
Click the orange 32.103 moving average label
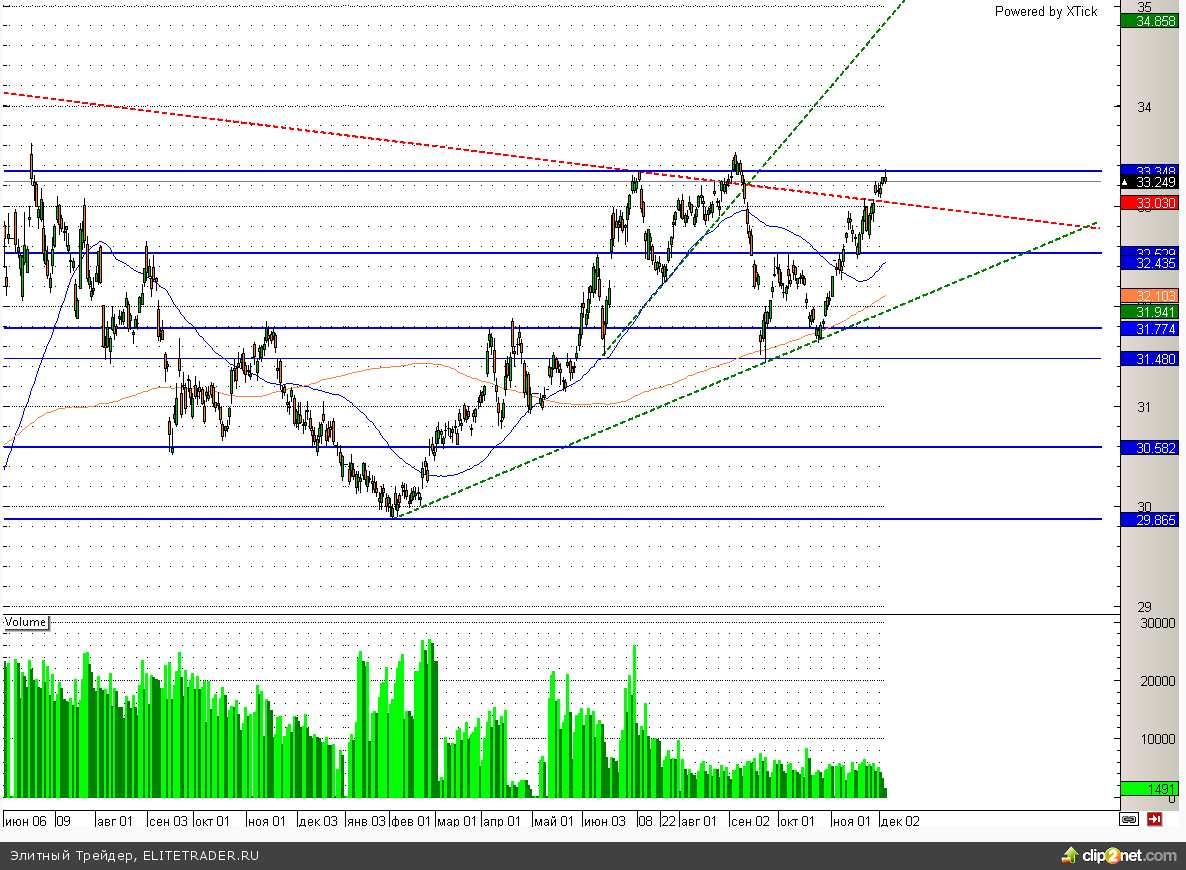1149,296
